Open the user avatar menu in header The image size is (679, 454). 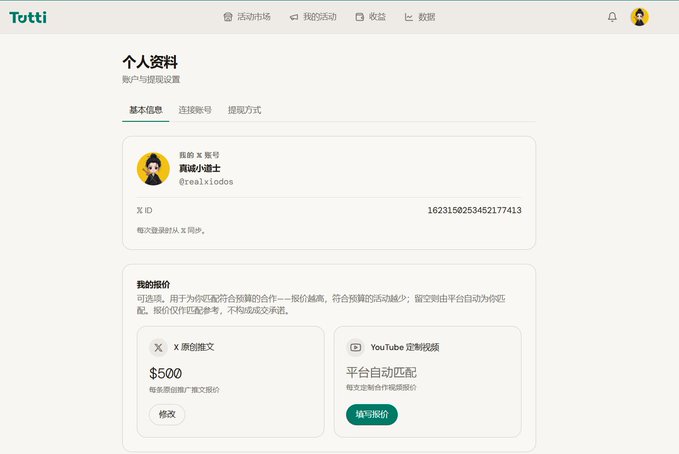click(x=639, y=17)
